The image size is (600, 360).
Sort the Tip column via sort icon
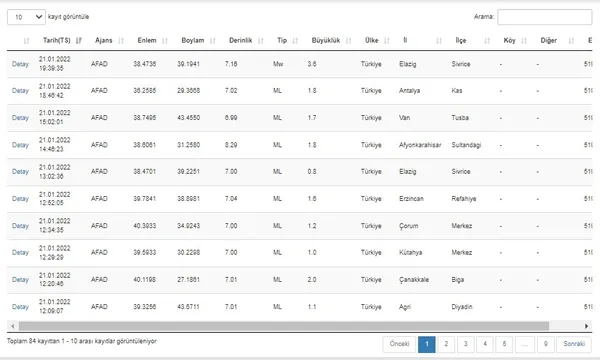(x=295, y=41)
